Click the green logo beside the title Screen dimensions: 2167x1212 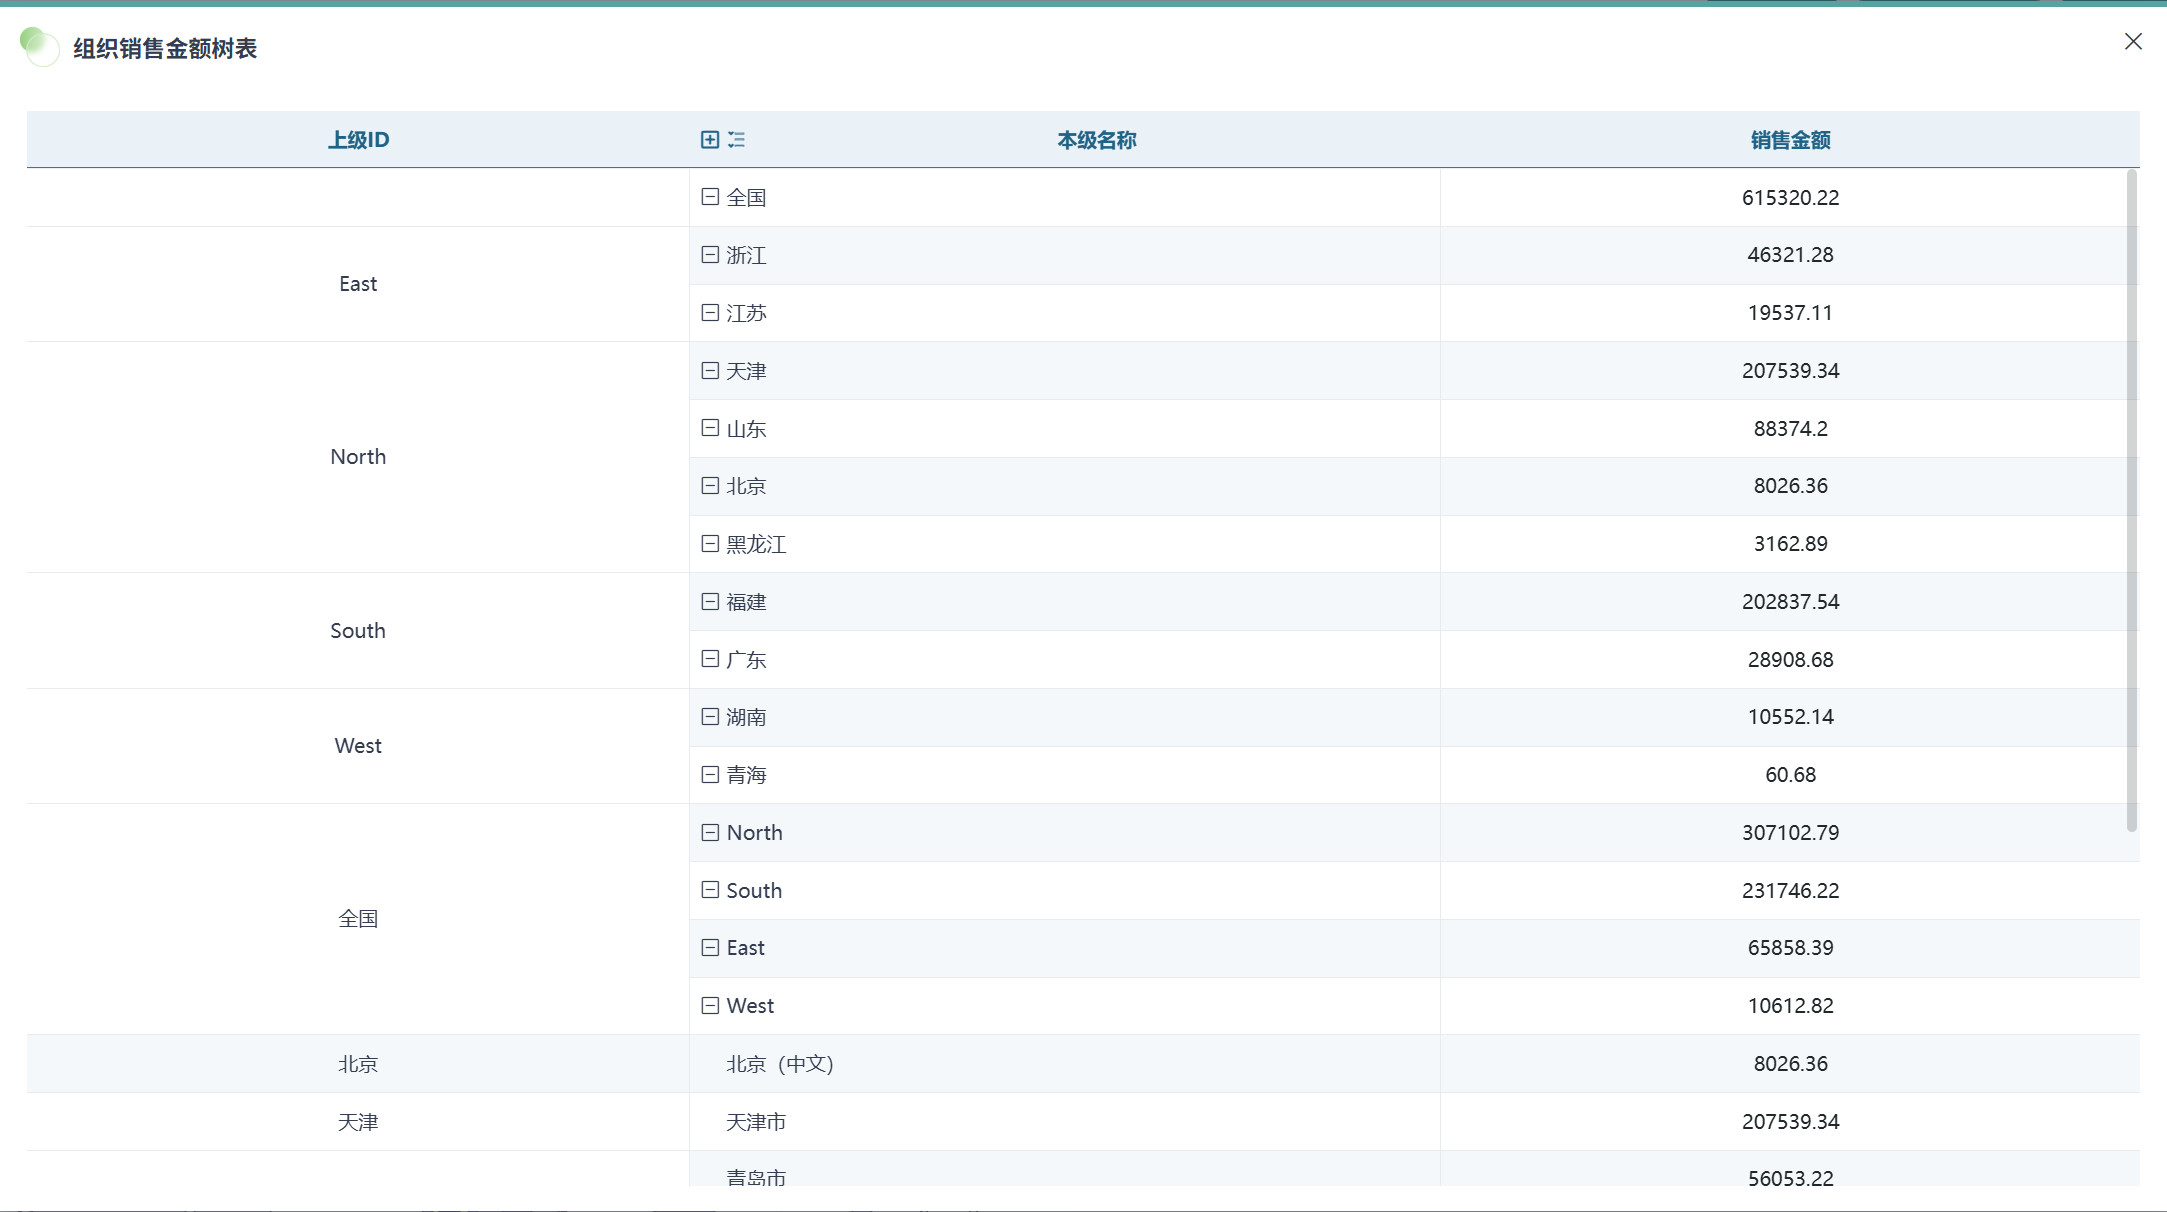point(39,47)
